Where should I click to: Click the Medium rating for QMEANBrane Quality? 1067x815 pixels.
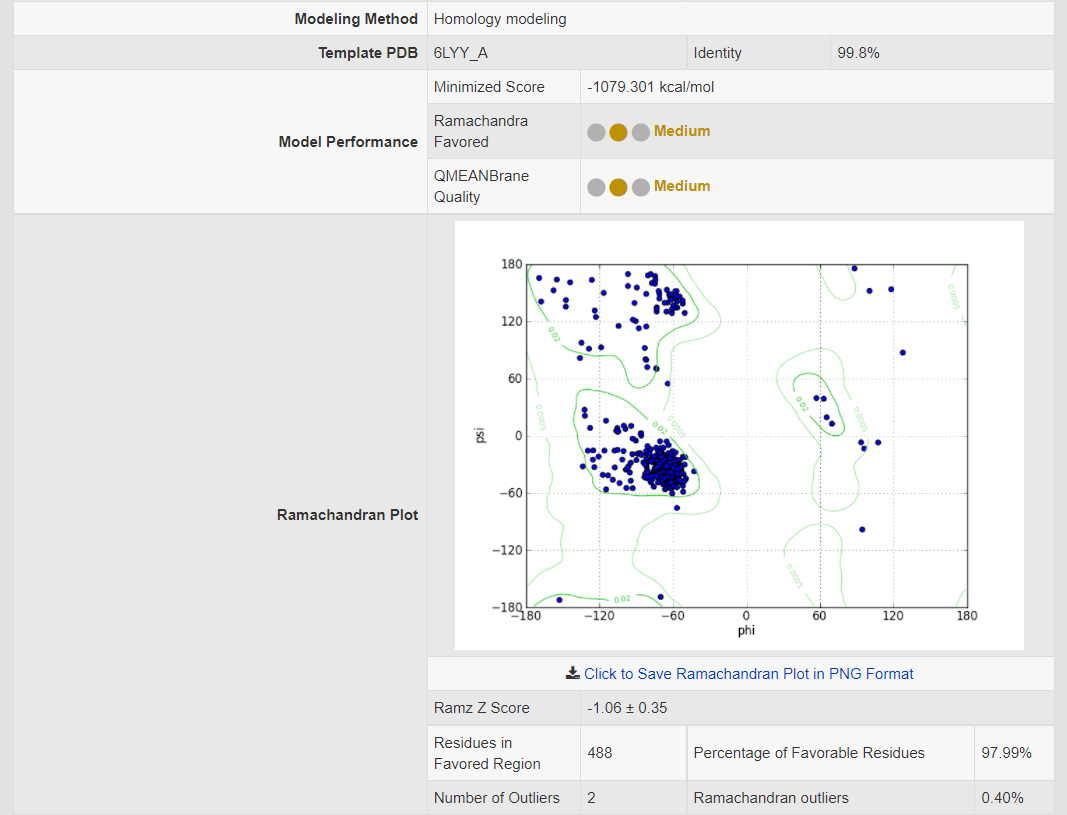(682, 186)
